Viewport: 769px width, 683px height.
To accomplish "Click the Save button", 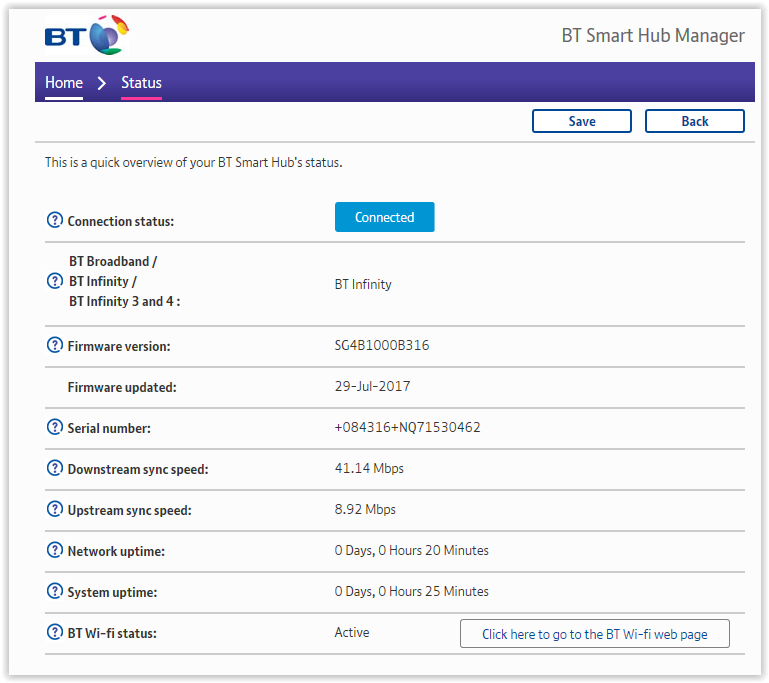I will (582, 121).
